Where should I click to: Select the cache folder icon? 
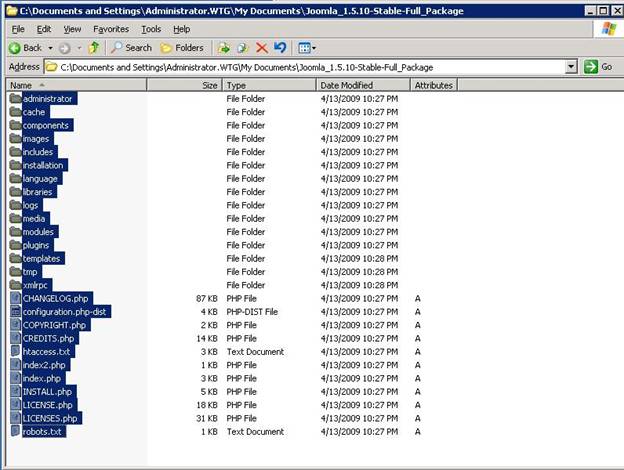pyautogui.click(x=16, y=112)
